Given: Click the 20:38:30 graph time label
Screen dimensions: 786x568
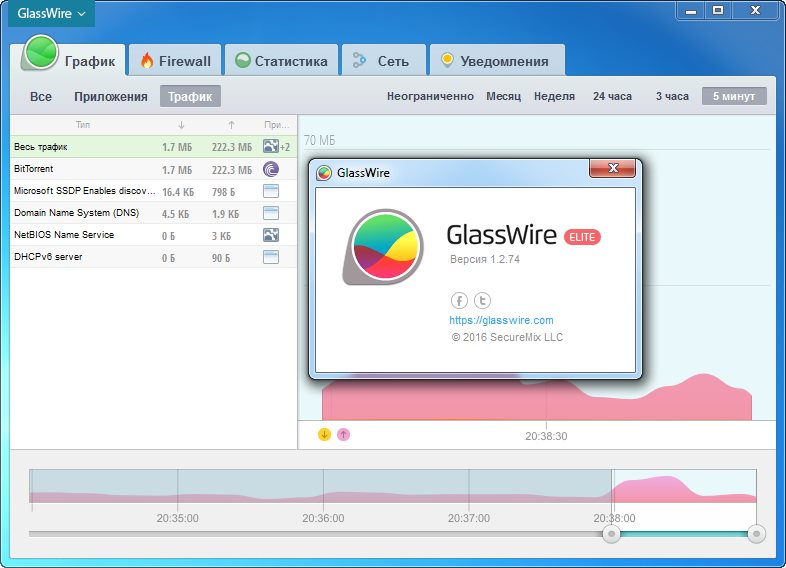Looking at the screenshot, I should click(546, 436).
